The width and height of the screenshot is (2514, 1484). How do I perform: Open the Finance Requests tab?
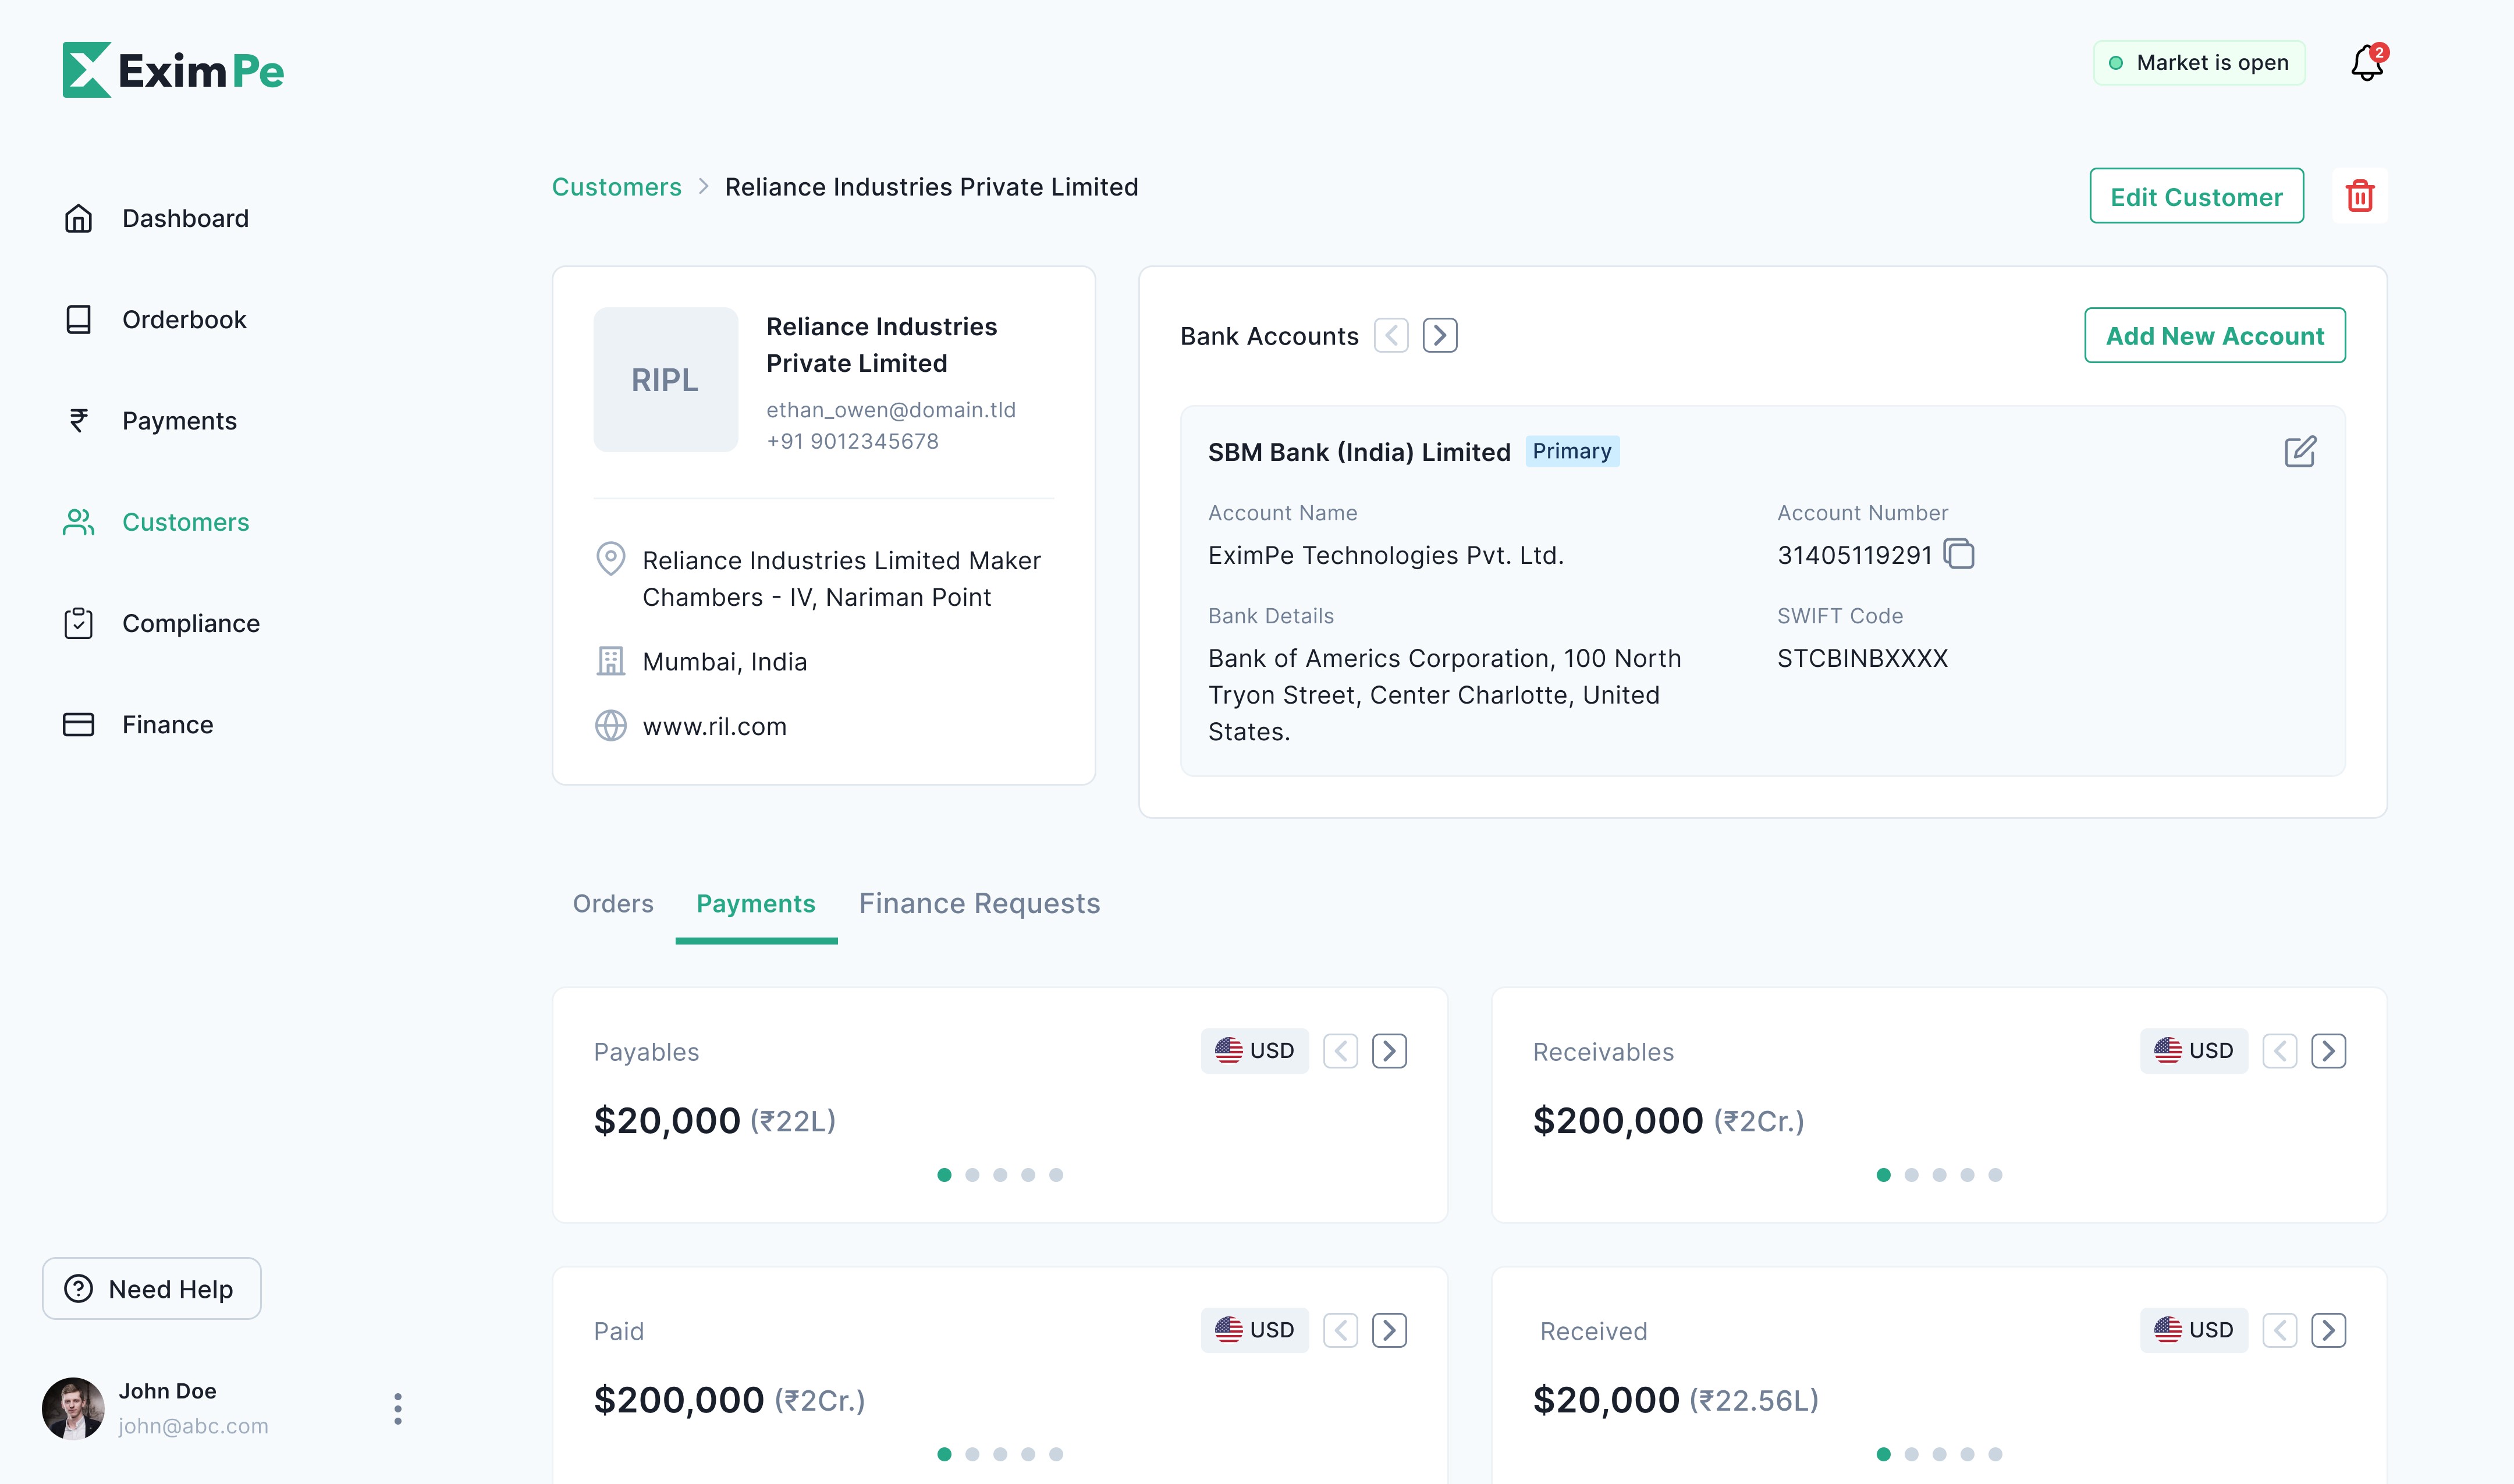coord(979,903)
